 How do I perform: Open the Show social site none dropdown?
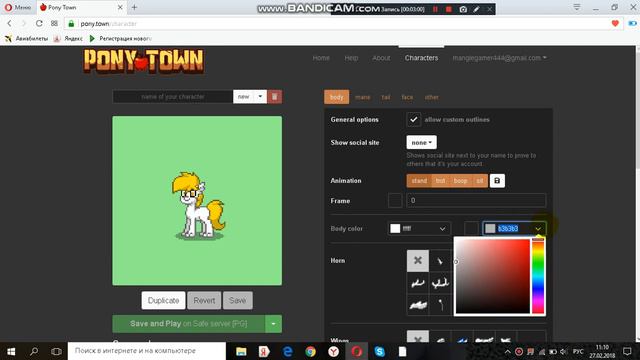tap(421, 142)
